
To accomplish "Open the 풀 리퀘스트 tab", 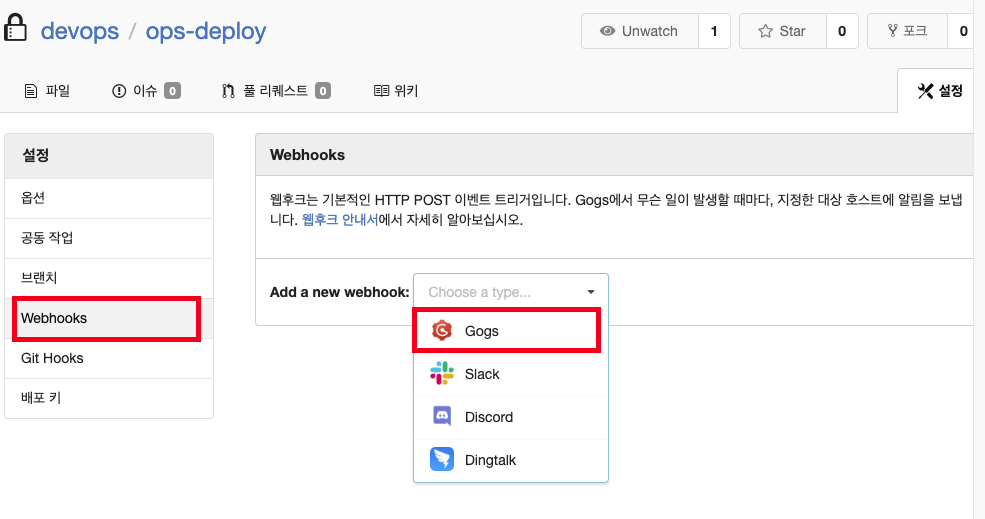I will 276,91.
